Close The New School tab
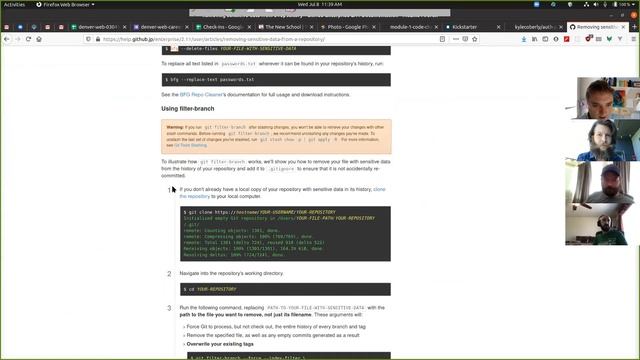This screenshot has width=640, height=360. 312,27
